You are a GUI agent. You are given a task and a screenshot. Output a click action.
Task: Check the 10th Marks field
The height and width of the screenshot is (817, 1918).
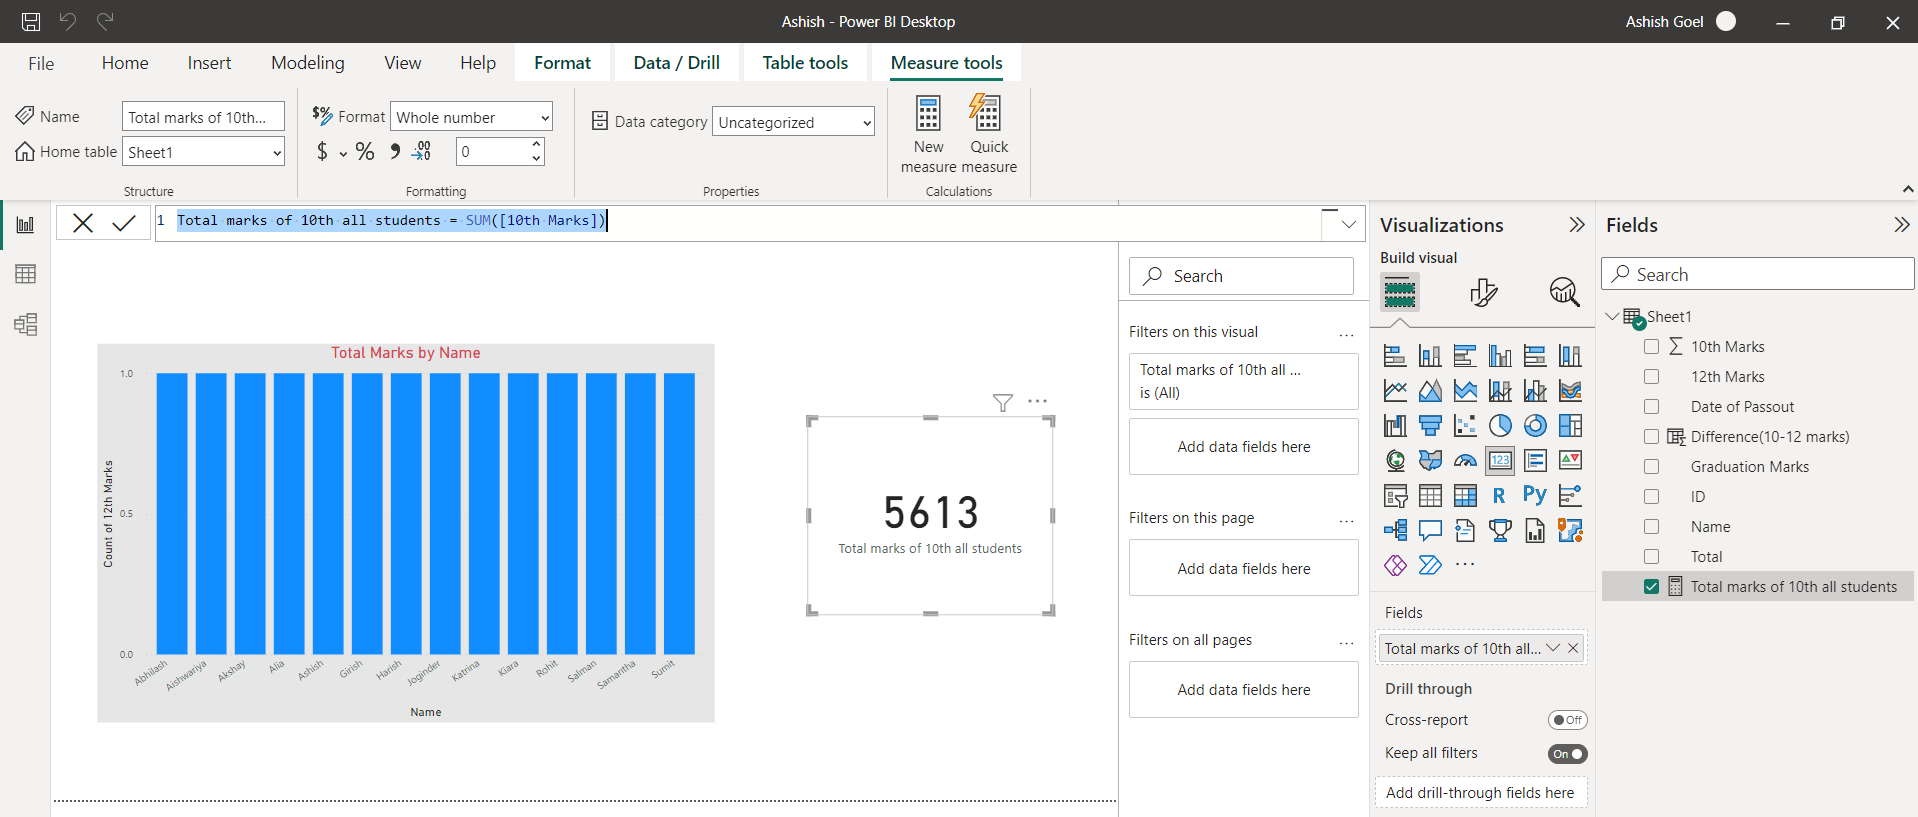(1651, 346)
